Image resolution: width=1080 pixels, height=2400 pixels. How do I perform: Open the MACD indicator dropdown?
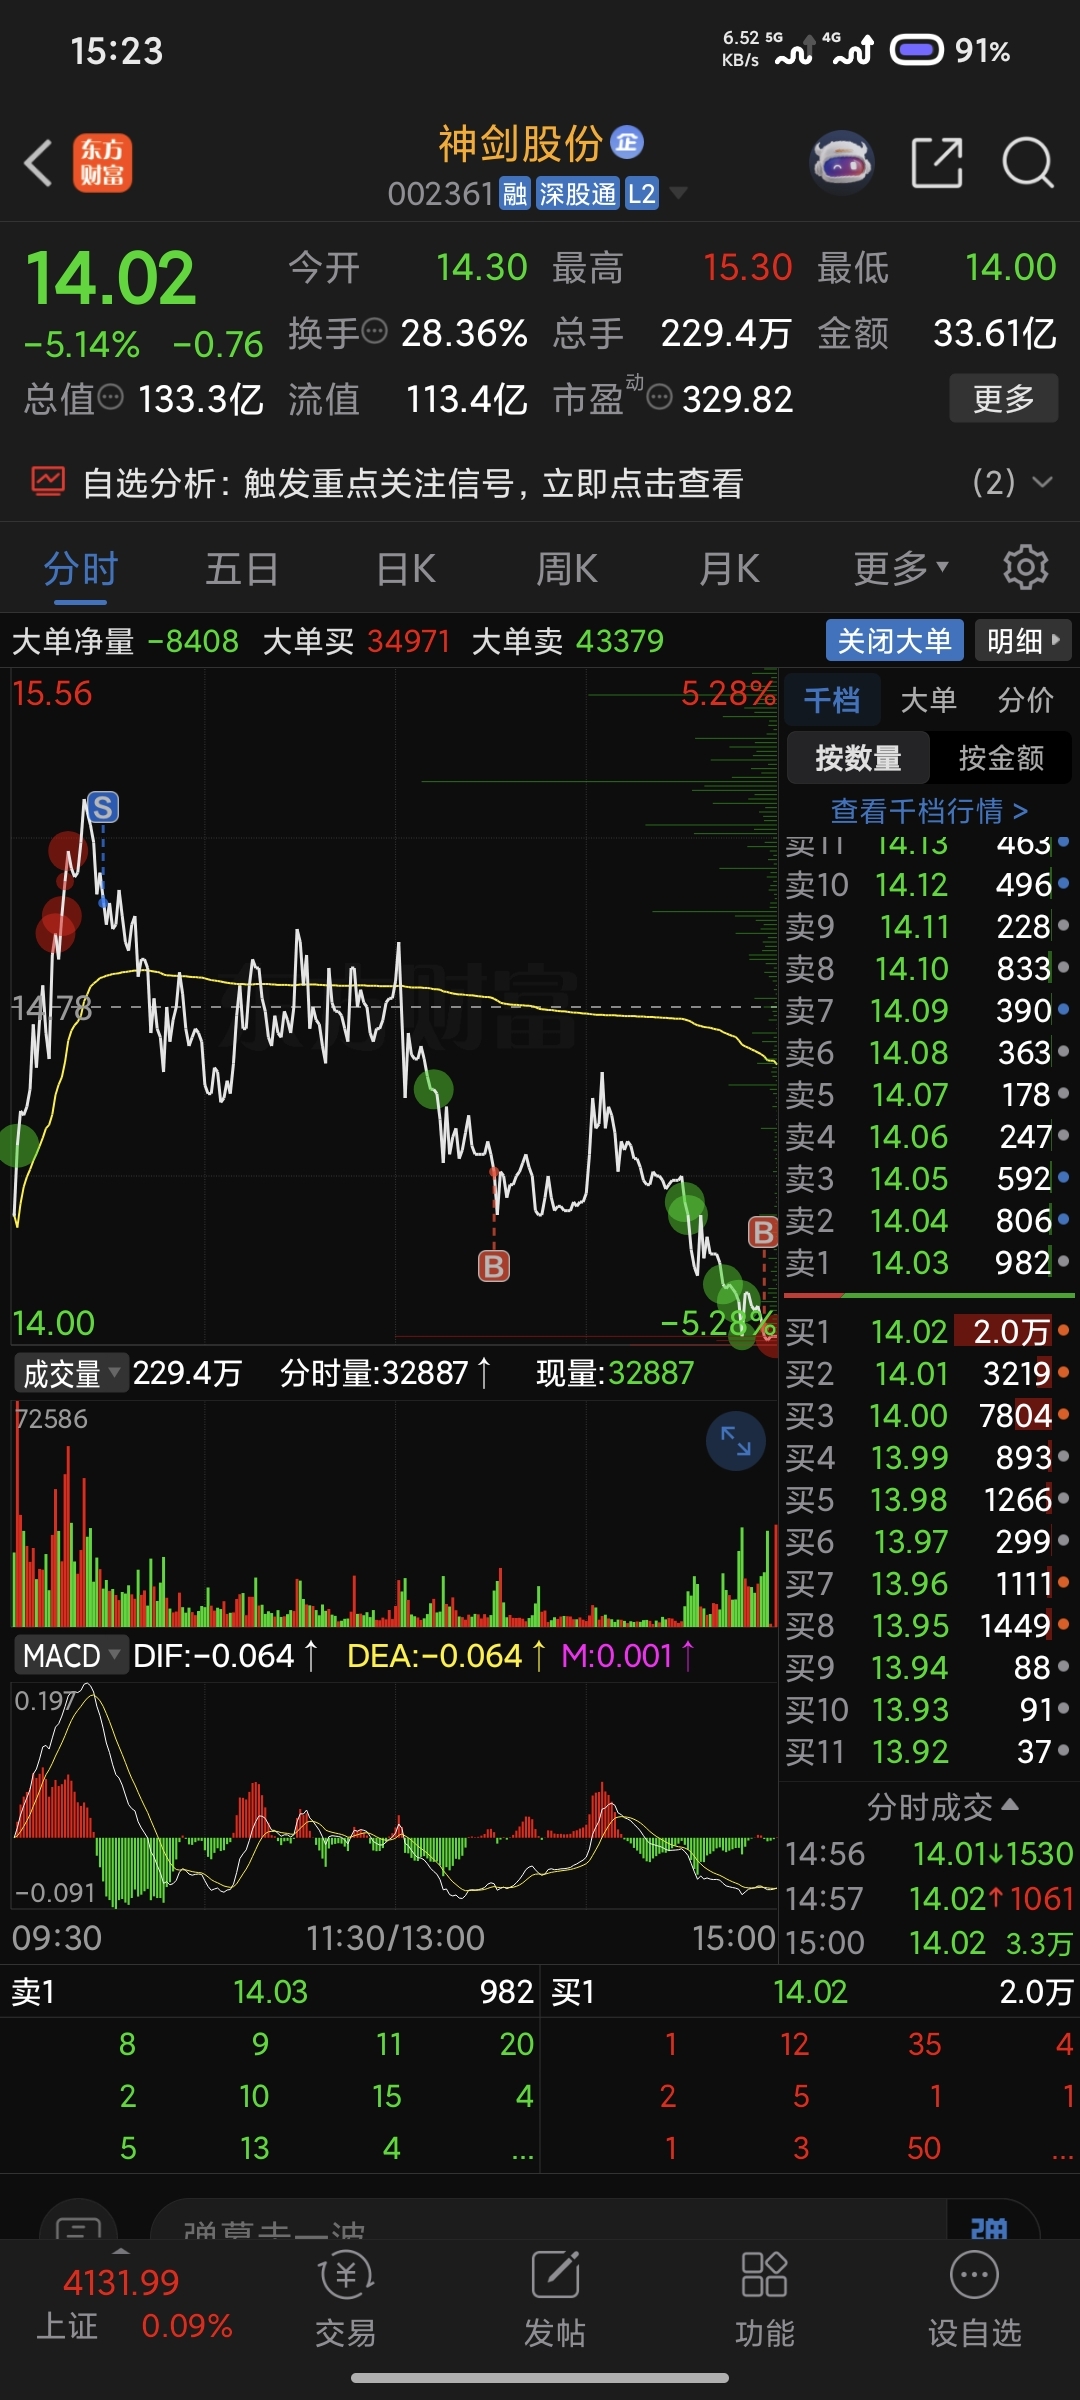point(70,1655)
